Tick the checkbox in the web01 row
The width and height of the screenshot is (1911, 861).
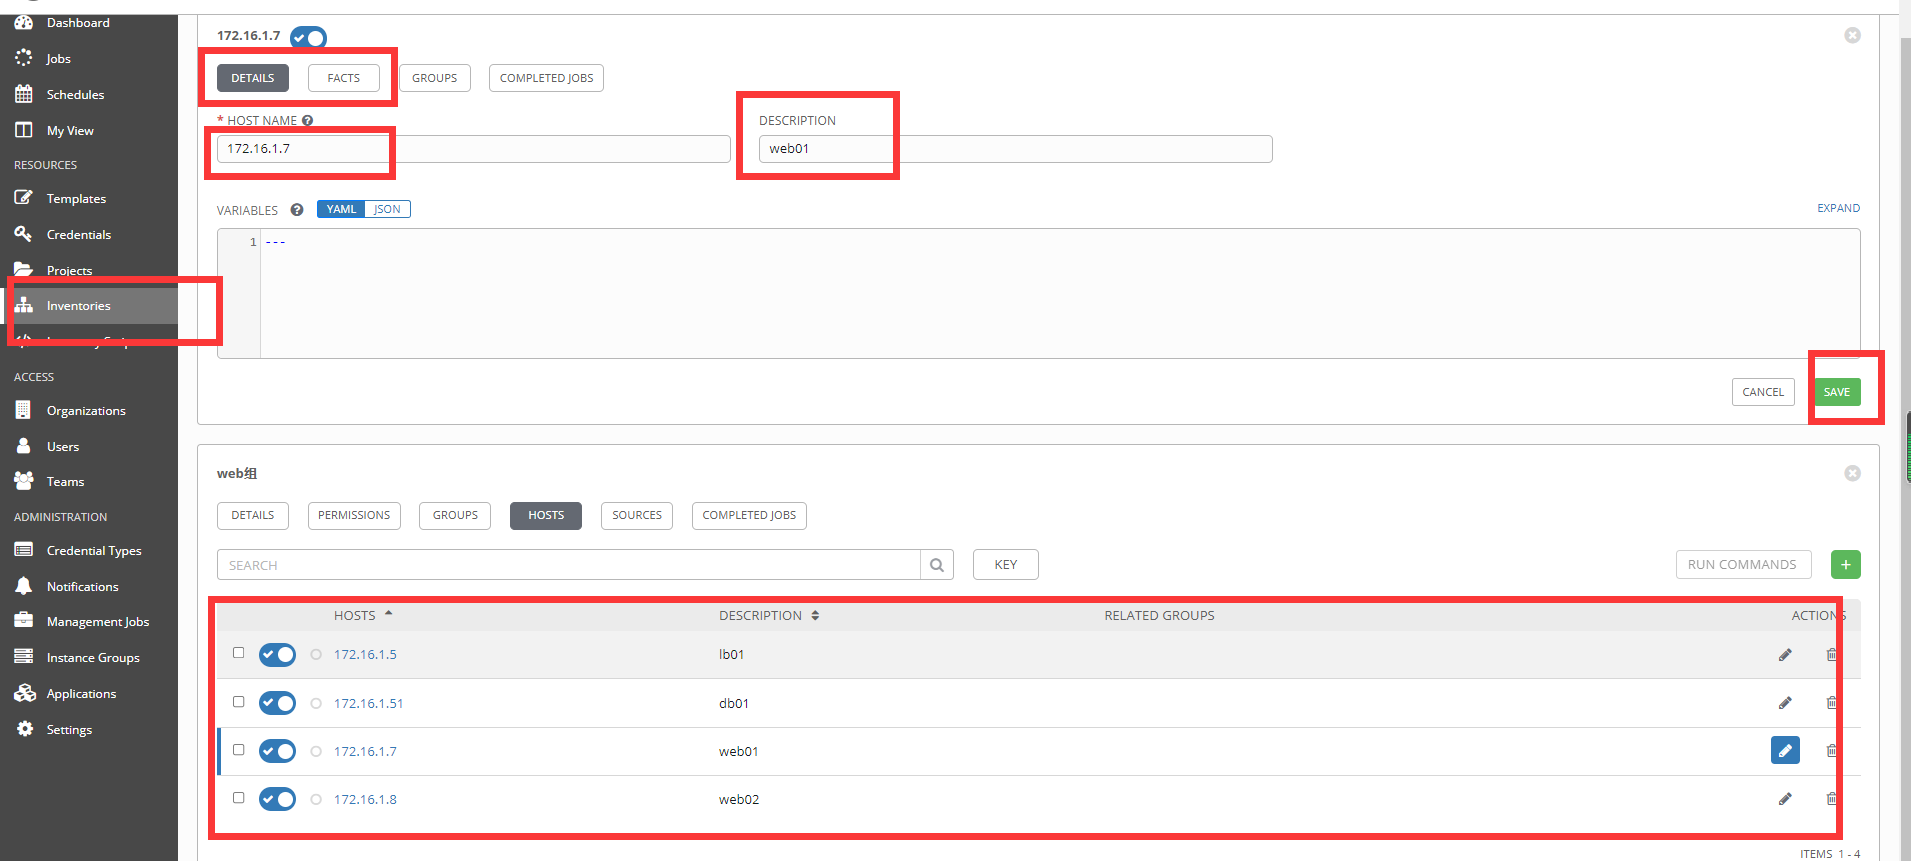tap(238, 750)
